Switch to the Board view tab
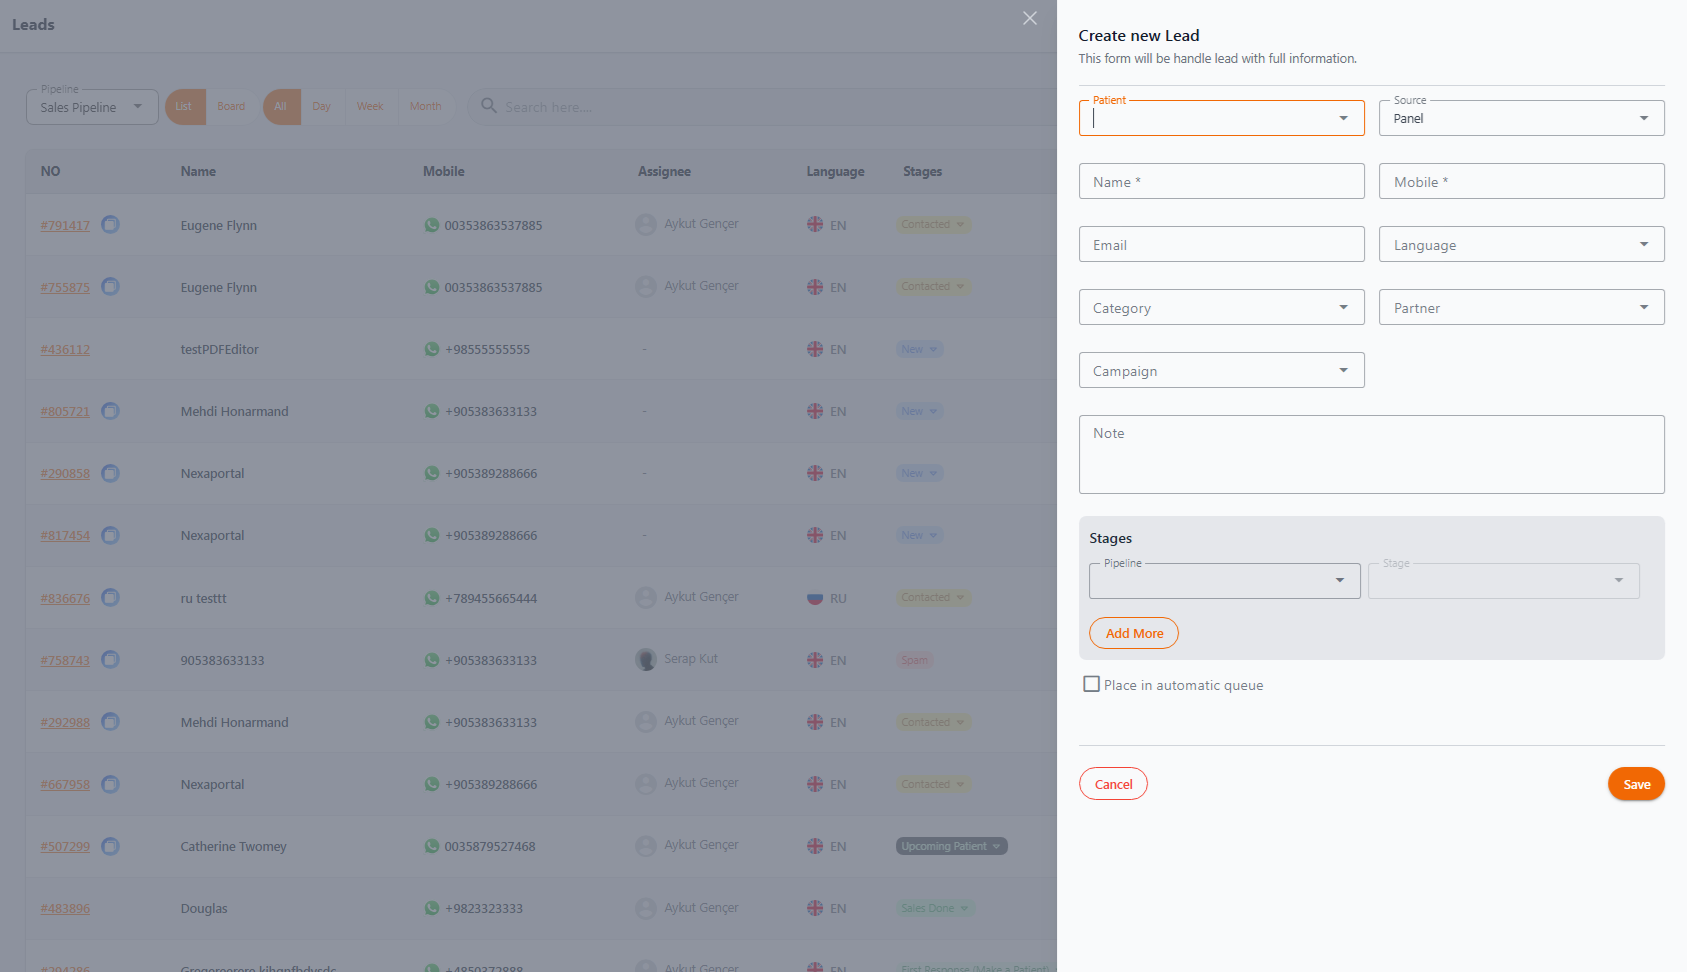1687x972 pixels. click(231, 106)
